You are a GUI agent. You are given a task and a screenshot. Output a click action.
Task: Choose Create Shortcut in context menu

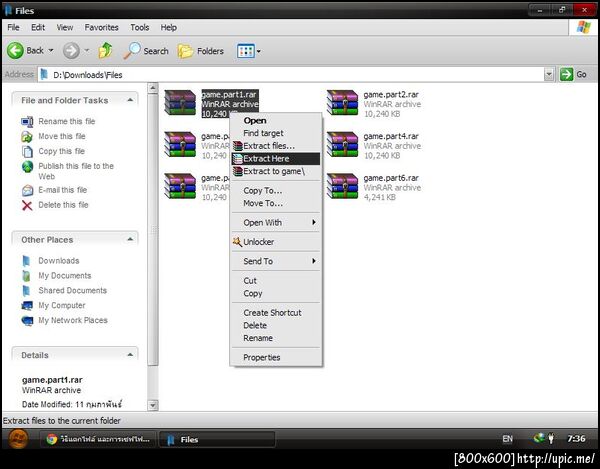click(x=276, y=313)
